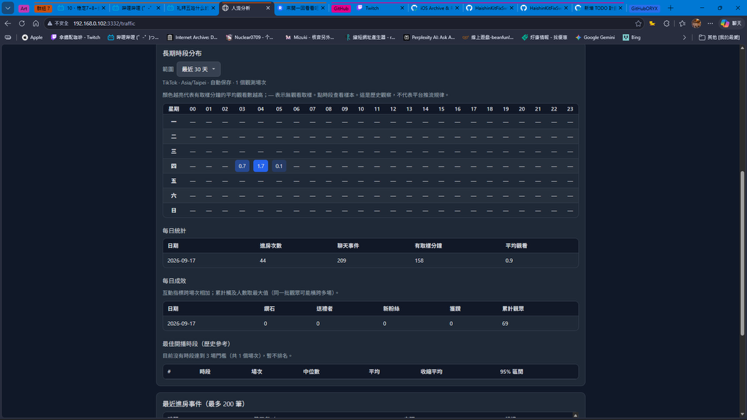
Task: Open the other favorites folder
Action: 719,37
